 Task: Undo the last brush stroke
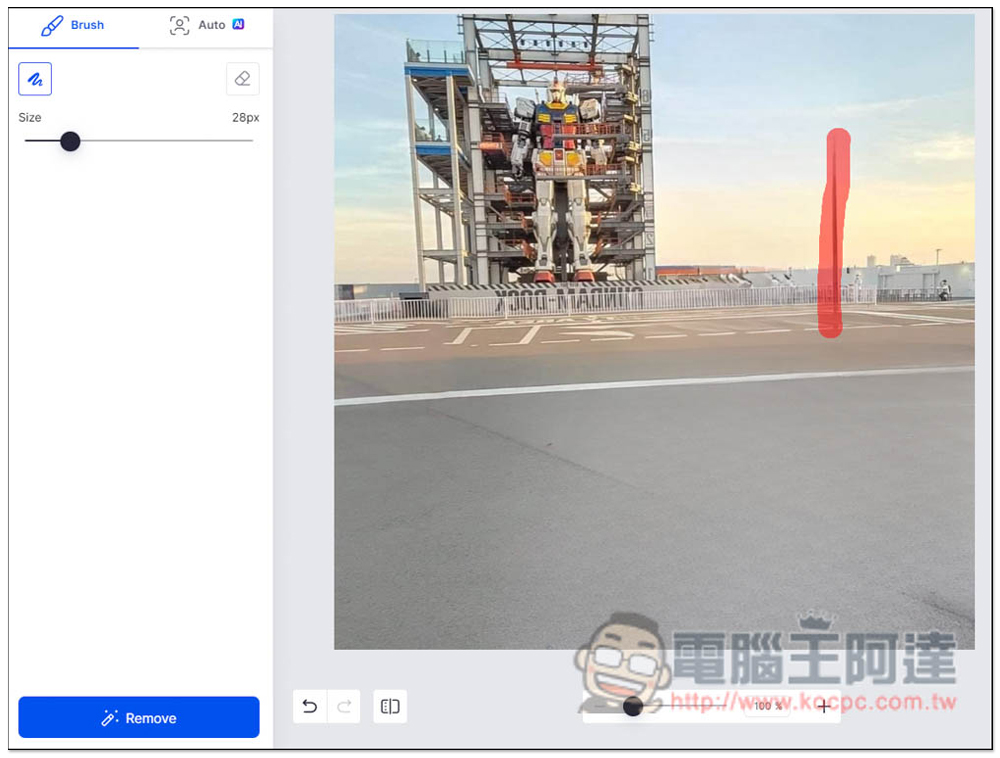tap(310, 707)
